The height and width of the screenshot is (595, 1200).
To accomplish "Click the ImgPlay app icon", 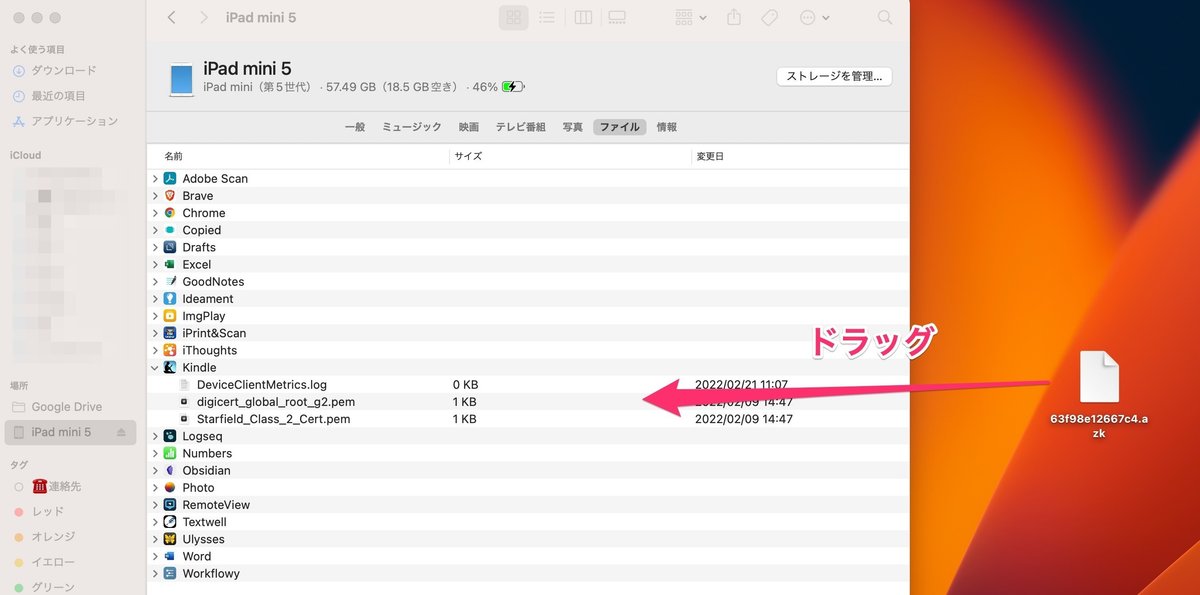I will [x=170, y=316].
